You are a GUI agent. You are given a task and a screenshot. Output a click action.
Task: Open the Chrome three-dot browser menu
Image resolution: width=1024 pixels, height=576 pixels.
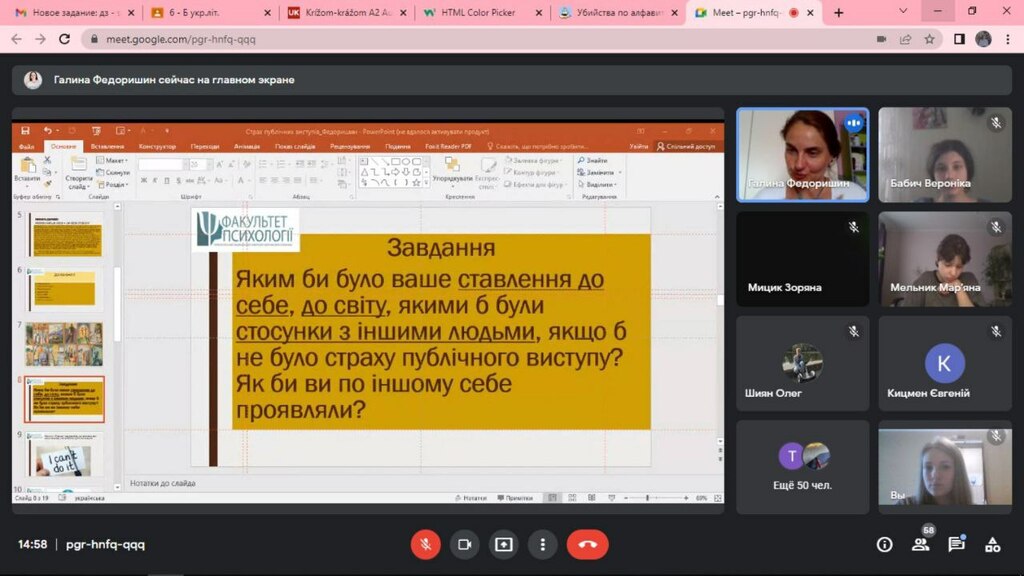point(1007,39)
